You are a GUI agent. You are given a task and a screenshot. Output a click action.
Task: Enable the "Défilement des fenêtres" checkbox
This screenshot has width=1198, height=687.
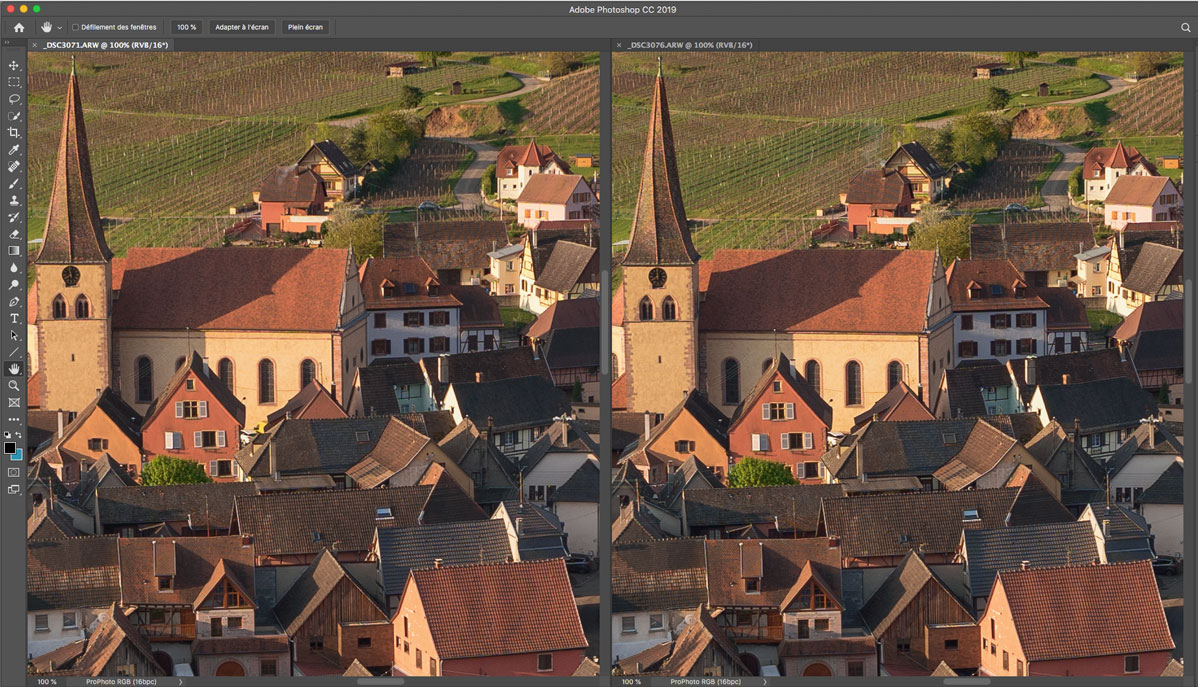pos(76,27)
